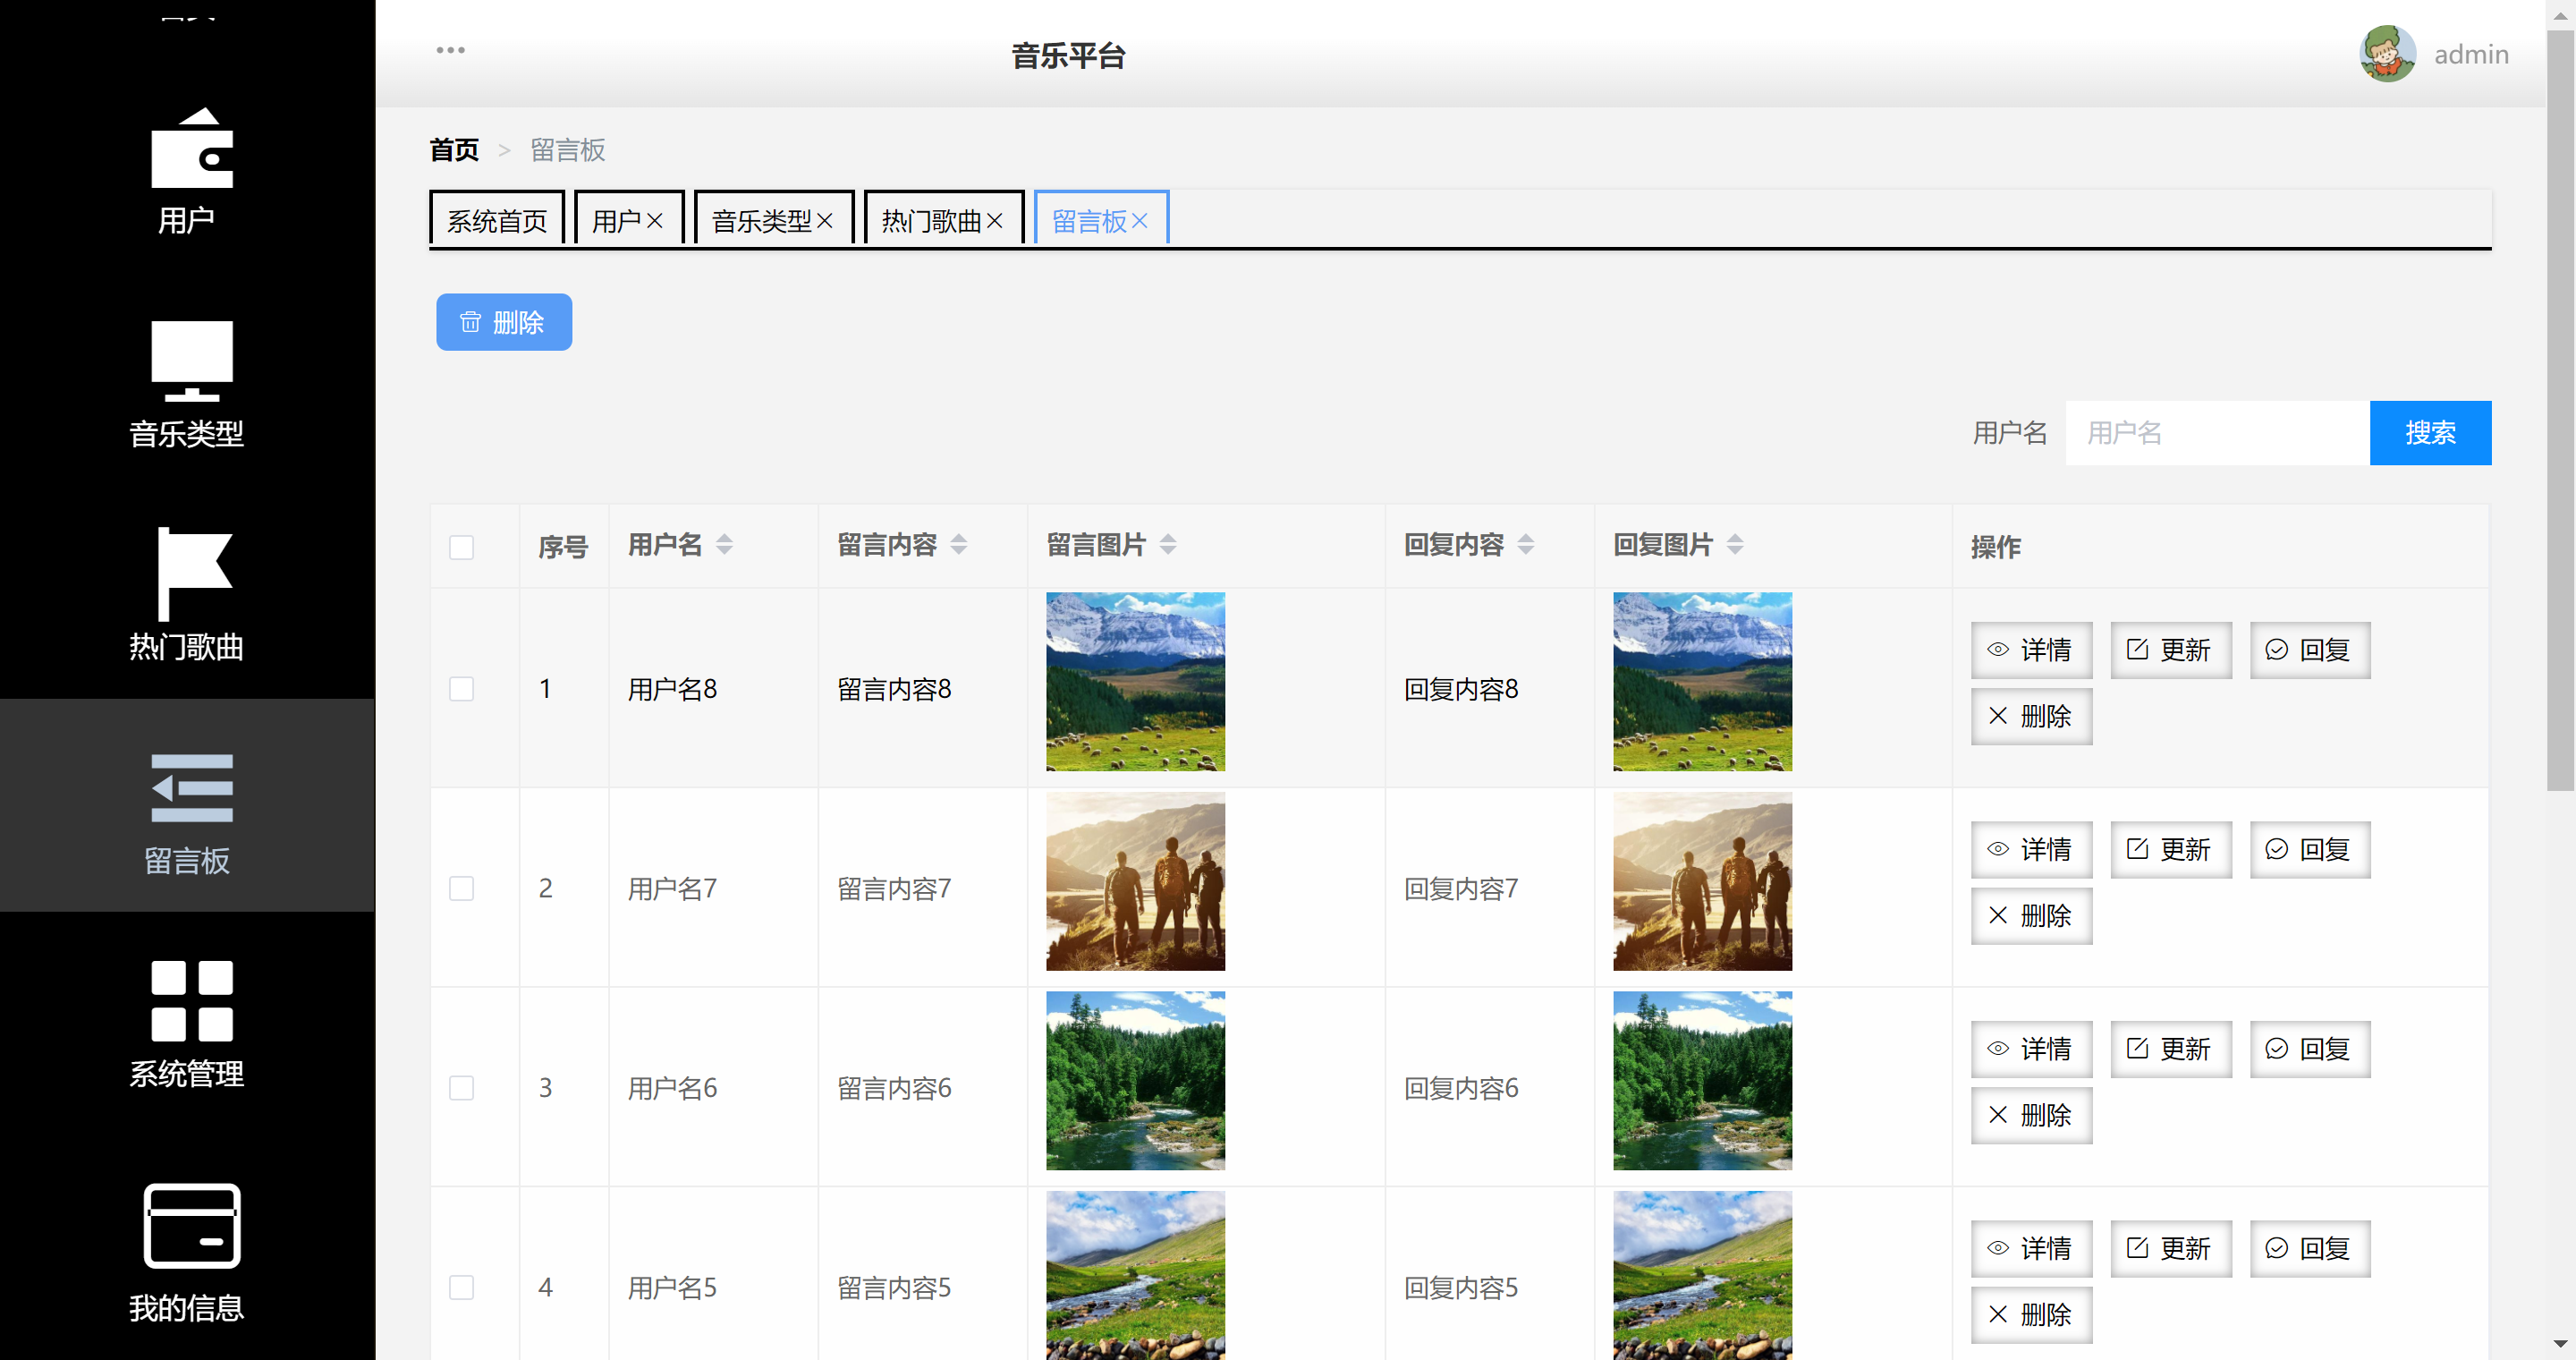Close the 热门歌曲 tab
The width and height of the screenshot is (2576, 1360).
point(995,221)
